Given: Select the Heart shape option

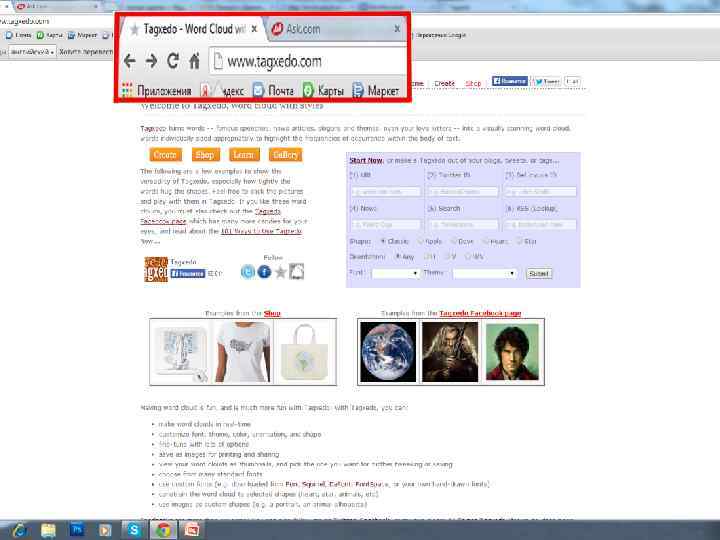Looking at the screenshot, I should 486,241.
